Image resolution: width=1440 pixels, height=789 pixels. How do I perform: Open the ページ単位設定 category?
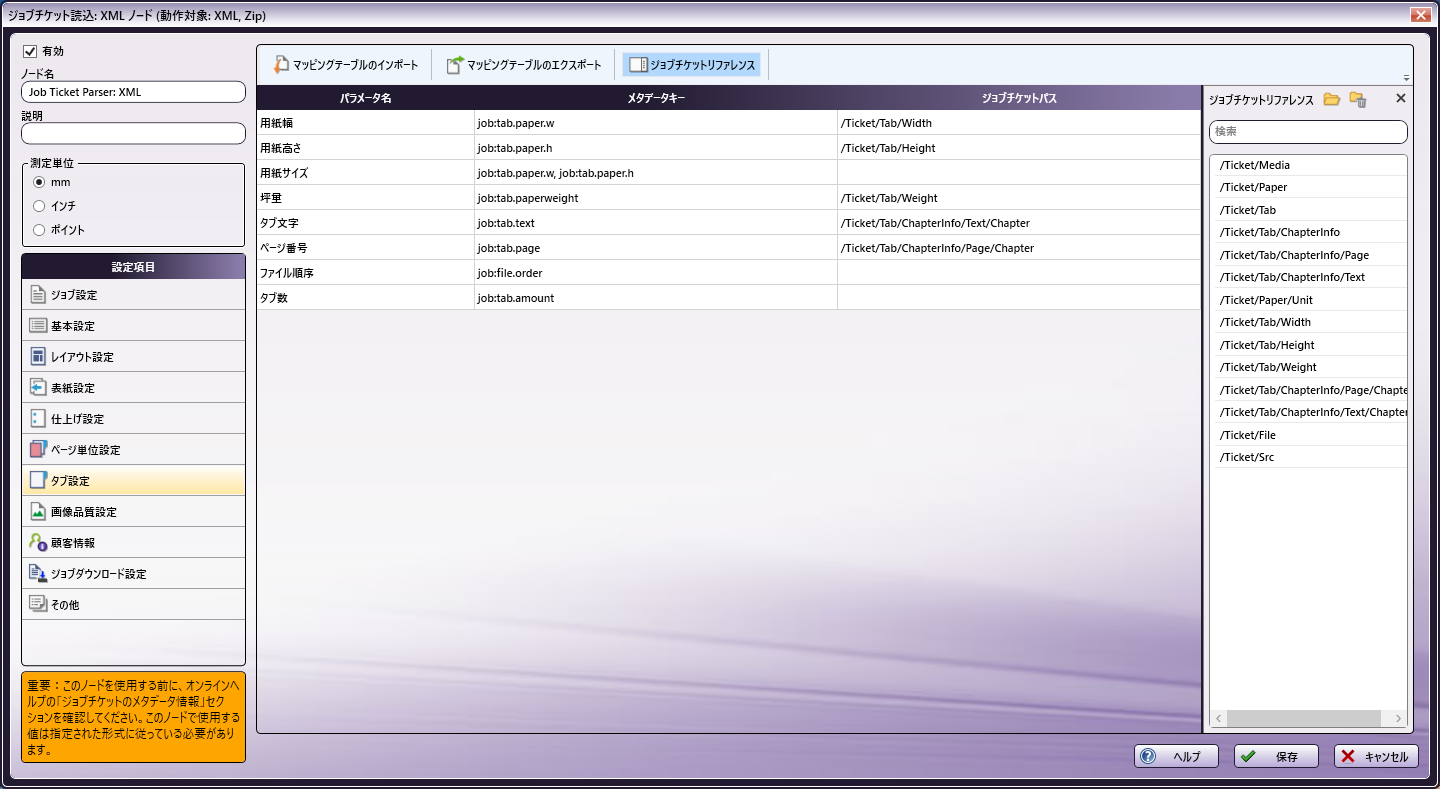[x=133, y=450]
